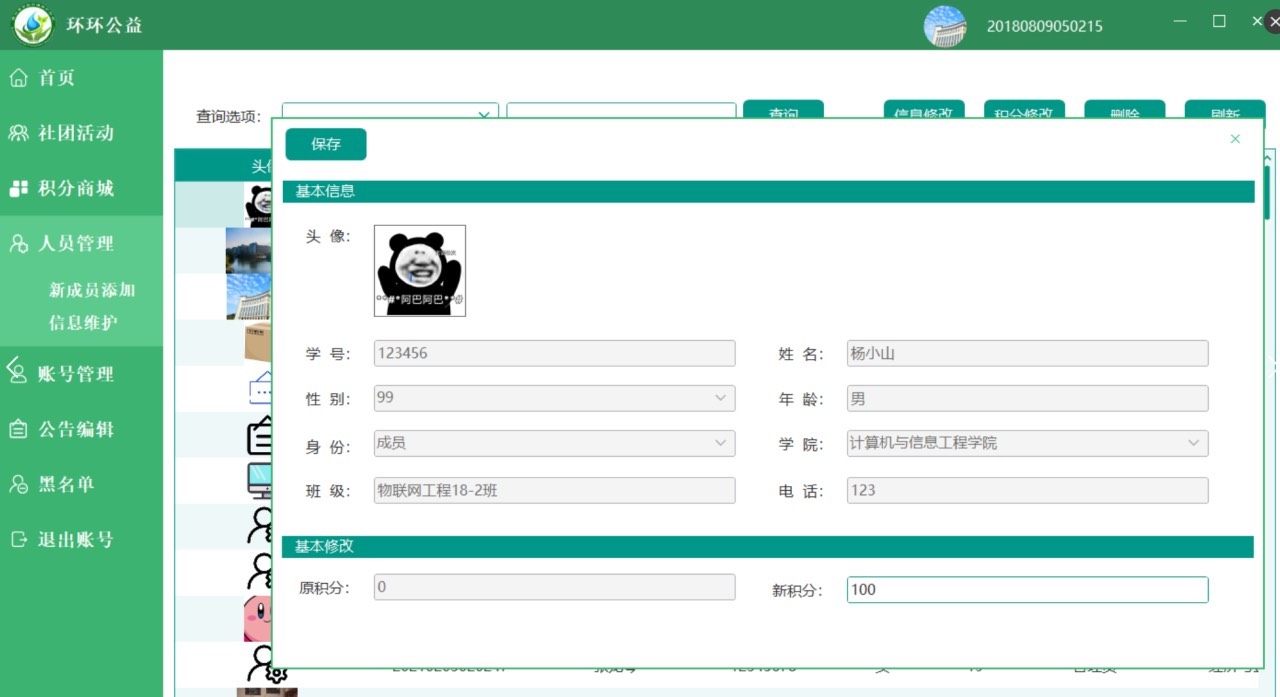The height and width of the screenshot is (697, 1280).
Task: Click the Kirby avatar in the member list
Action: tap(257, 619)
